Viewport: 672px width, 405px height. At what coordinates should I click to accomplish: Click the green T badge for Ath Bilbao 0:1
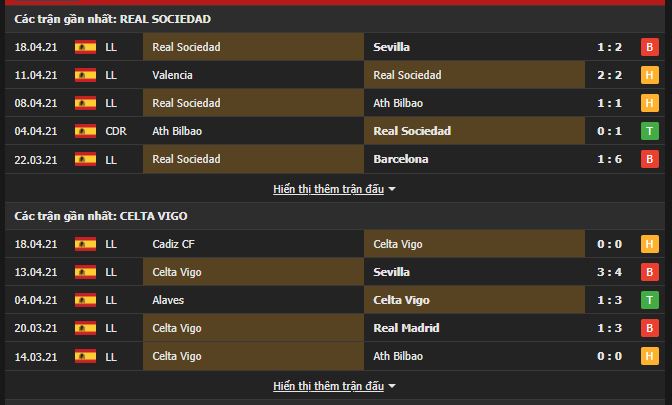[x=650, y=131]
